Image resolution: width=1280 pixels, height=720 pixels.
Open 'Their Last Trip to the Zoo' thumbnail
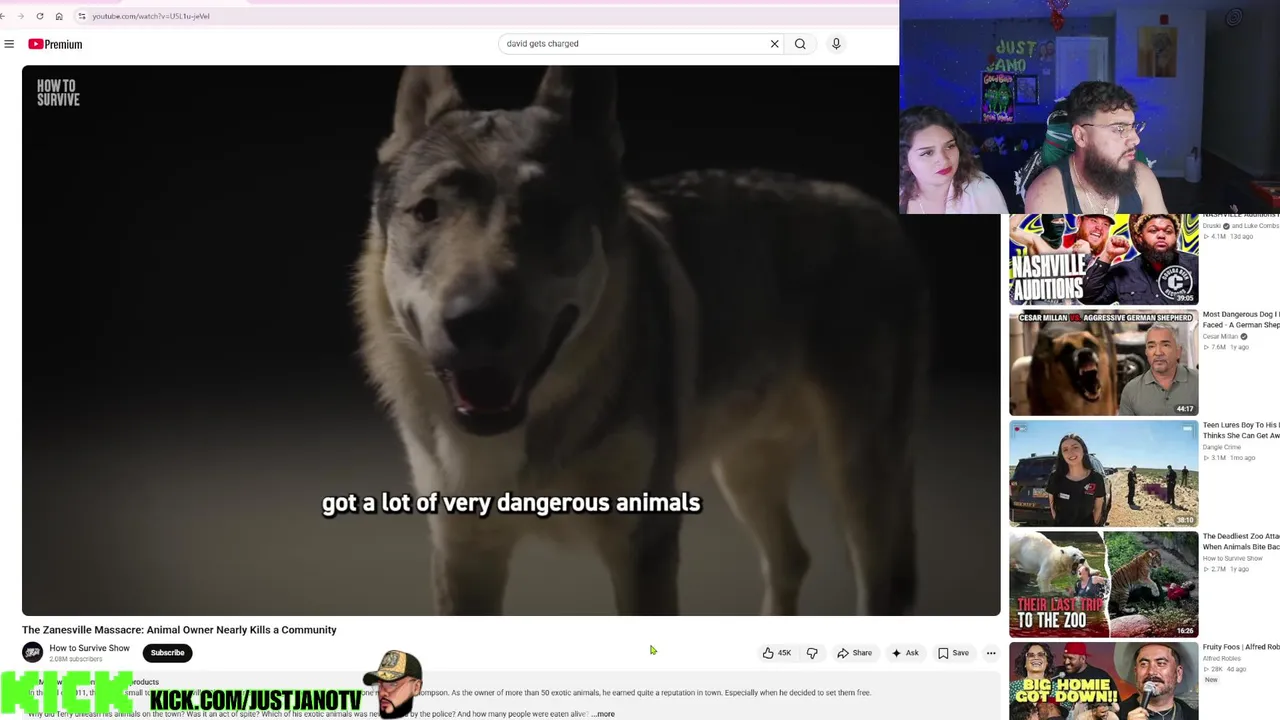click(x=1103, y=585)
